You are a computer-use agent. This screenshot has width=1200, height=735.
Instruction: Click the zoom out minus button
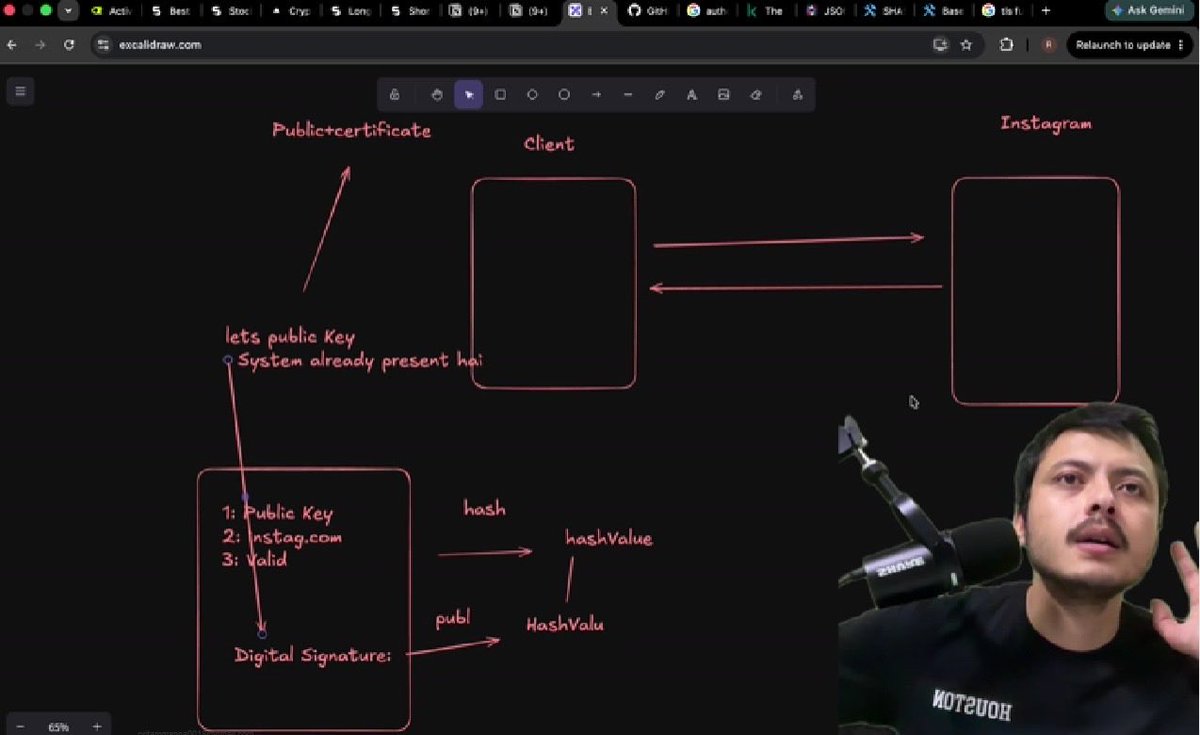coord(20,727)
